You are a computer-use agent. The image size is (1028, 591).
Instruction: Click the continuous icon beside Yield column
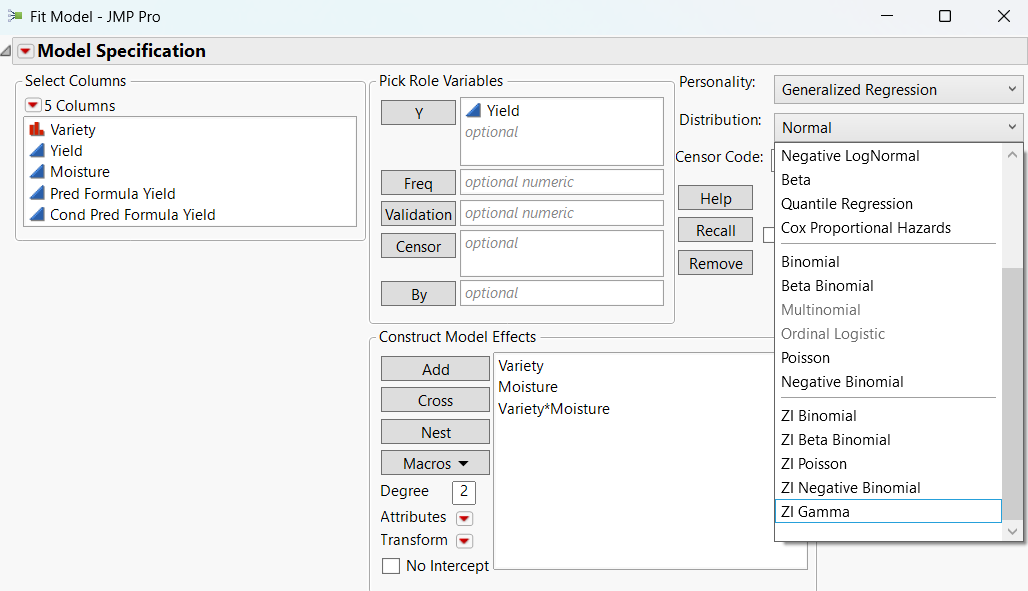(37, 151)
